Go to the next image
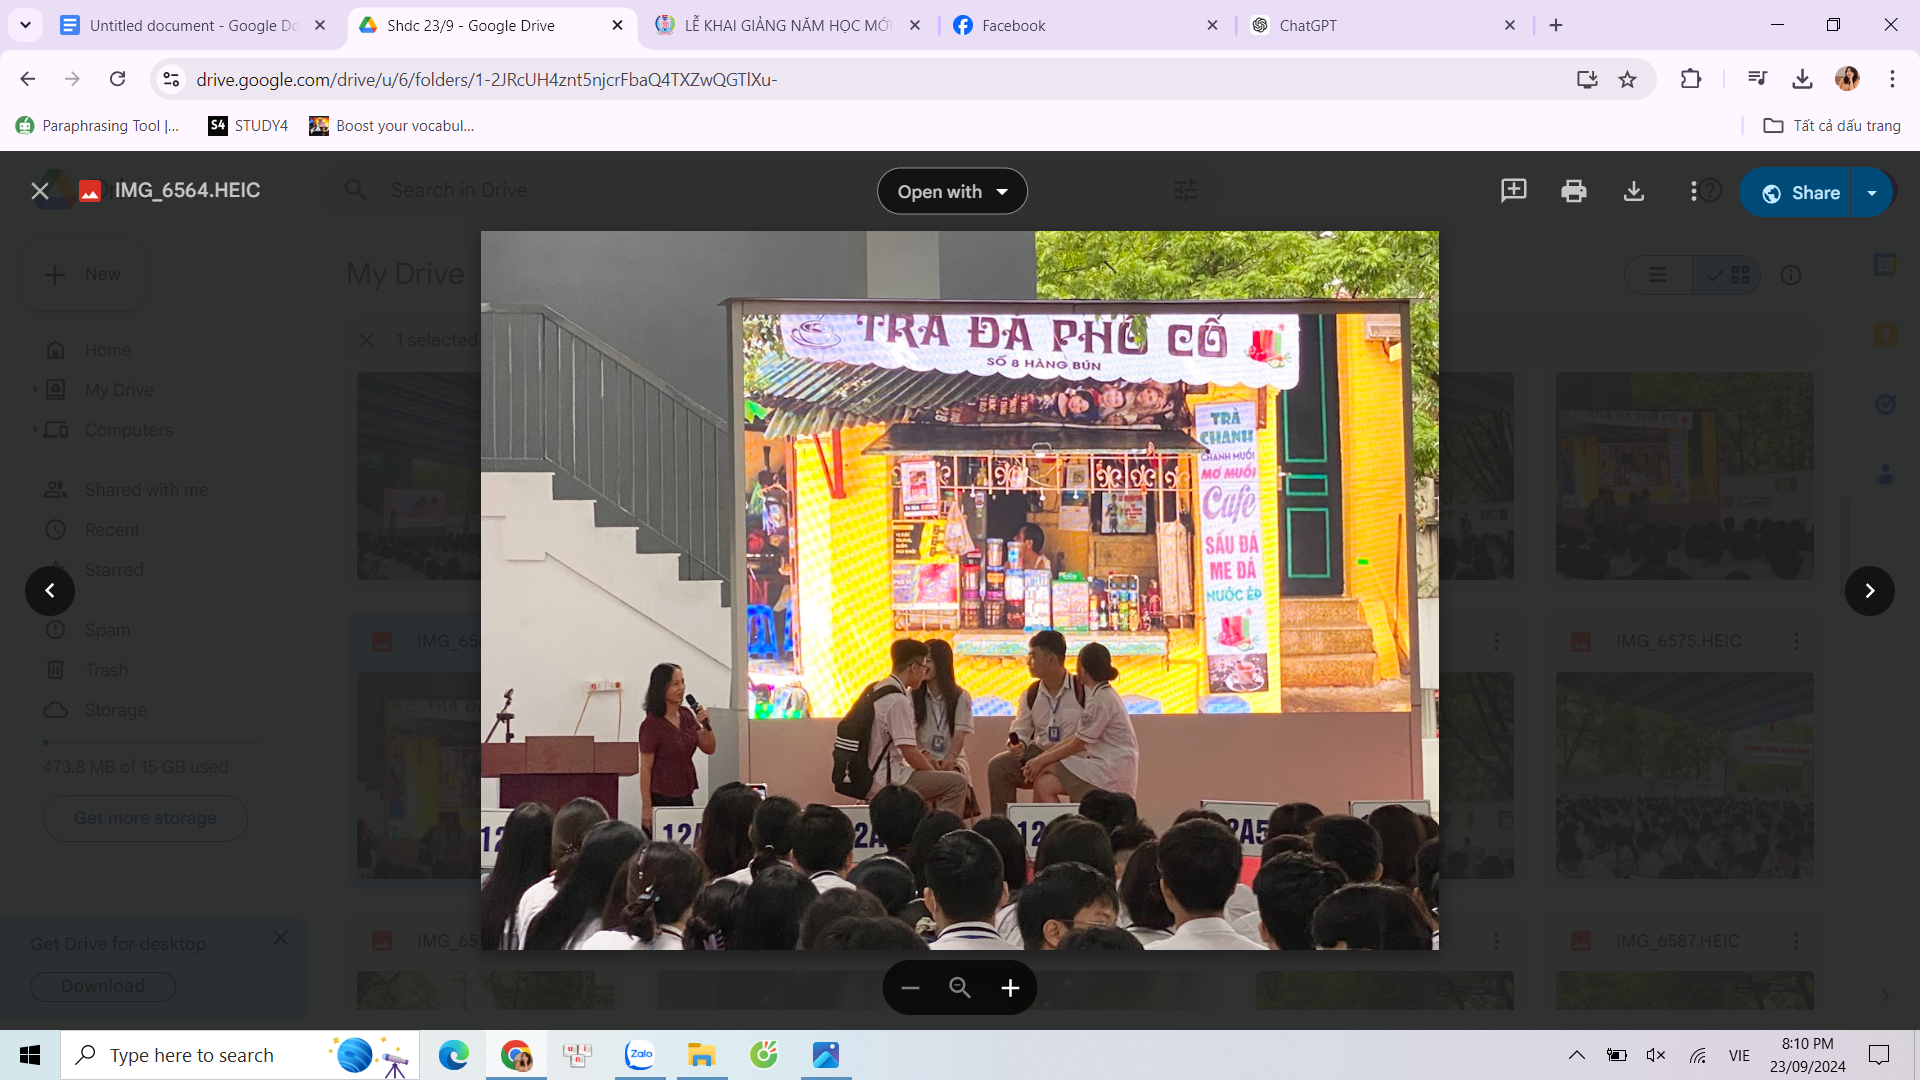Viewport: 1920px width, 1080px height. pos(1869,591)
